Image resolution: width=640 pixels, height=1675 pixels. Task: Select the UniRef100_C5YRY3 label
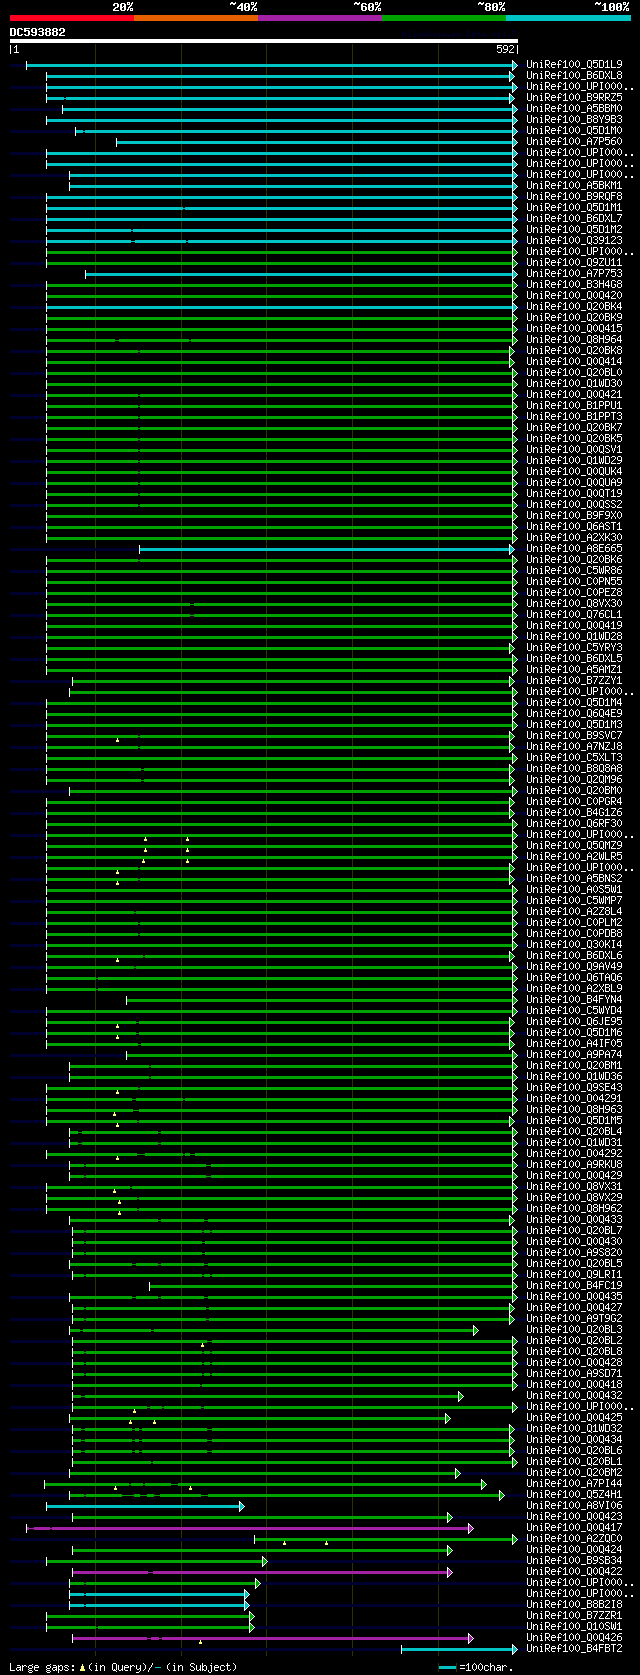tap(574, 647)
